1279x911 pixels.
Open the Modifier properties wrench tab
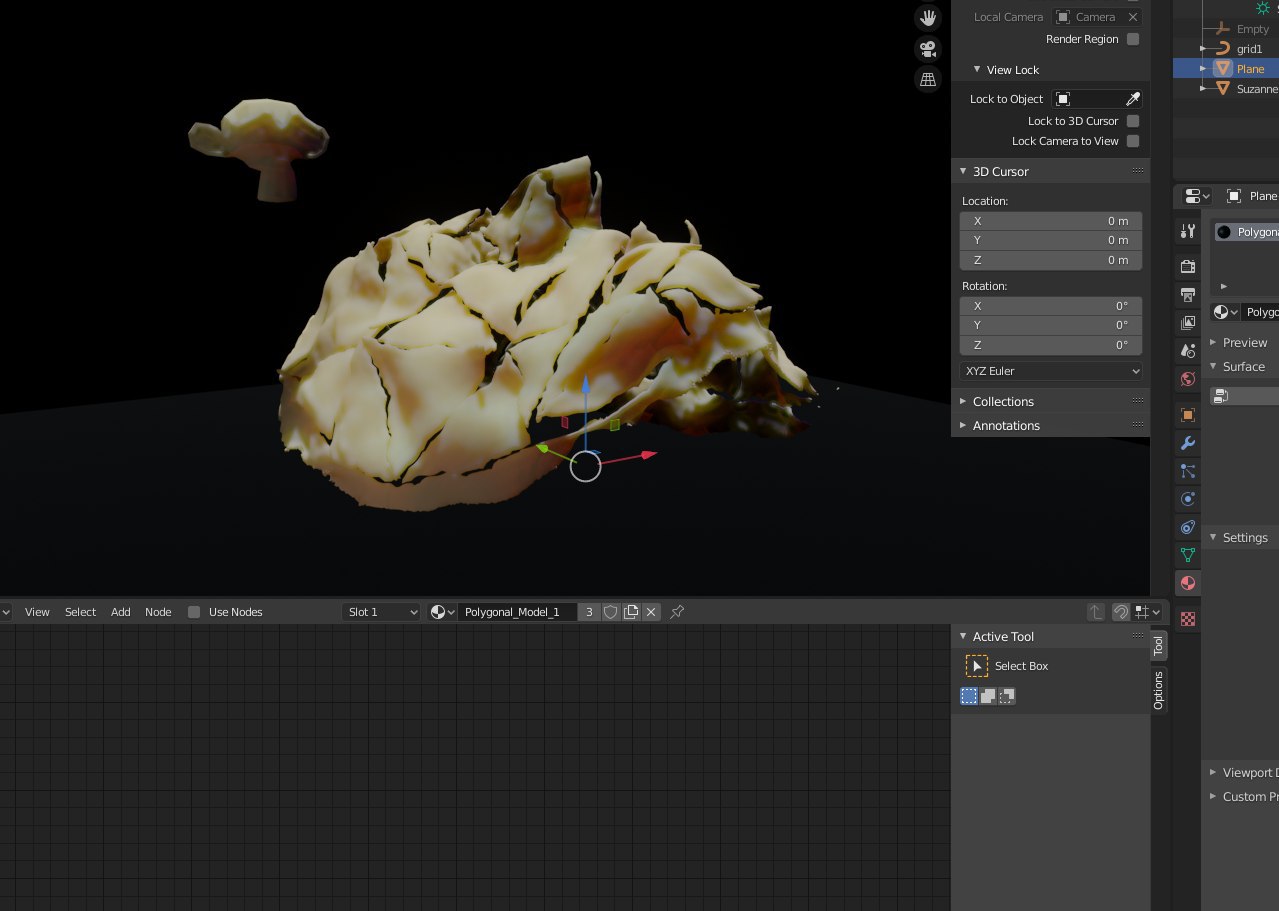[1188, 443]
